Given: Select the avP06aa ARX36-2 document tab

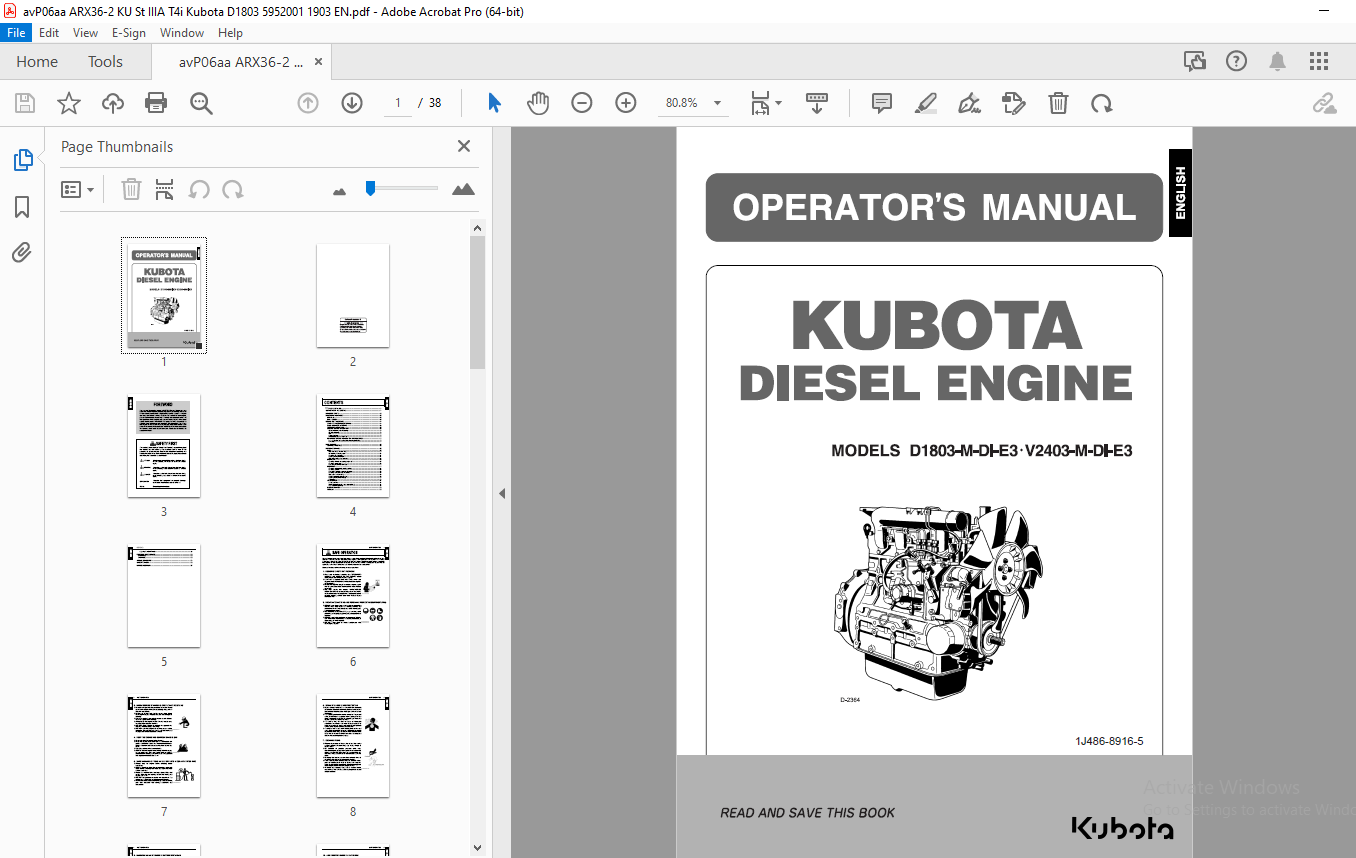Looking at the screenshot, I should [241, 62].
